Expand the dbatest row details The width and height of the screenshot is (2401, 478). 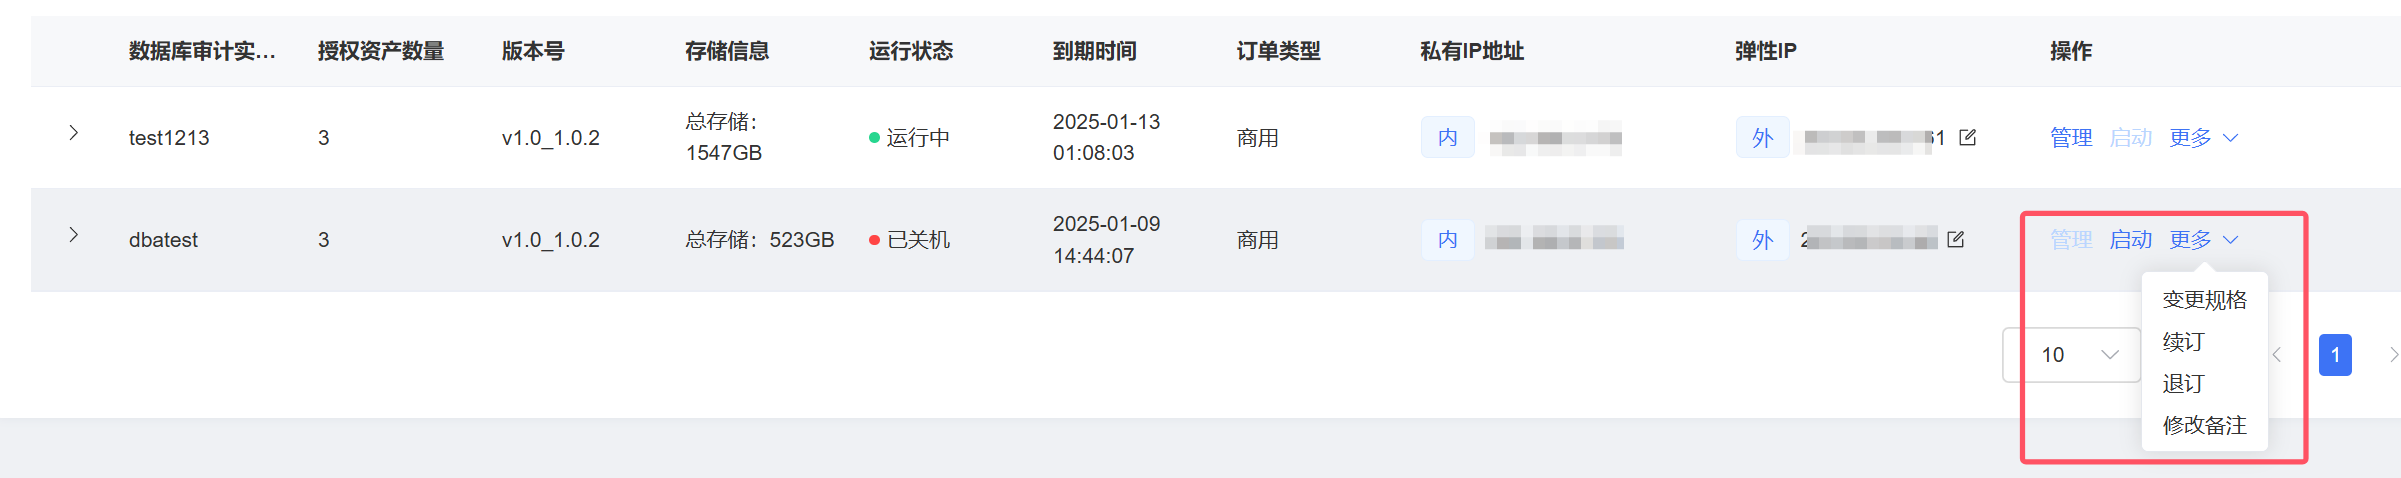tap(73, 235)
